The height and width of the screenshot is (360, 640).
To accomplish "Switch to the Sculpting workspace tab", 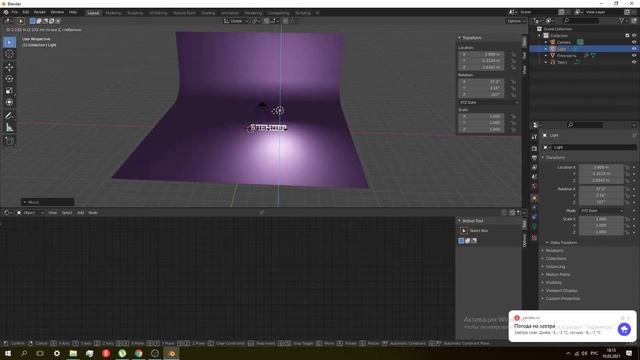I will tap(135, 13).
